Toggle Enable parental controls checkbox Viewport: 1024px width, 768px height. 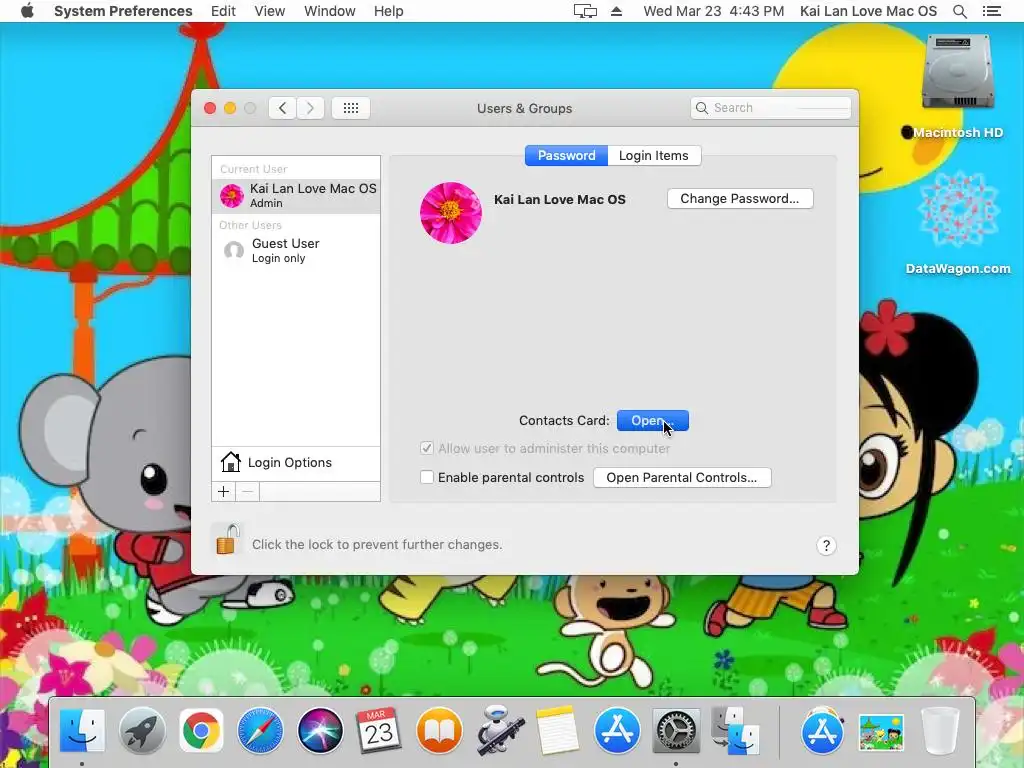[426, 477]
